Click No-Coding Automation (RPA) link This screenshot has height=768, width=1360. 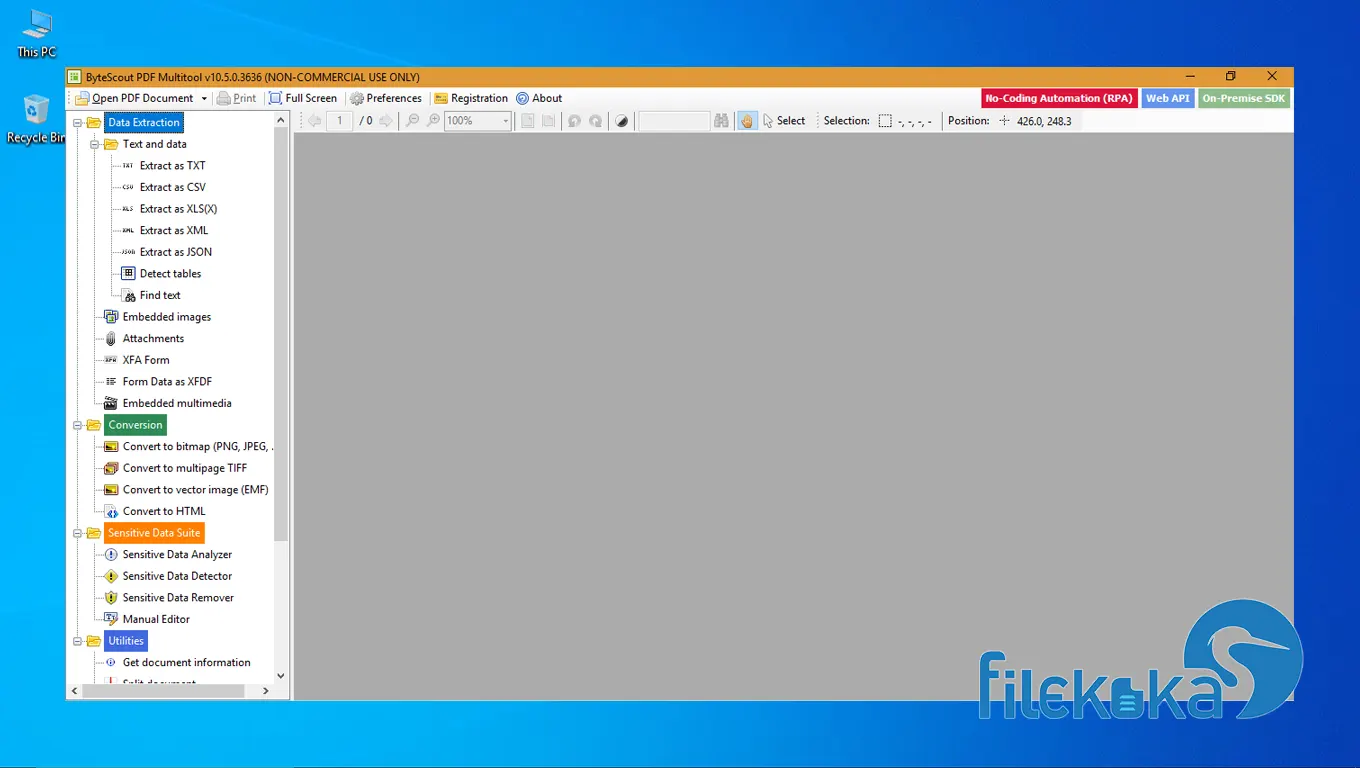(1059, 98)
